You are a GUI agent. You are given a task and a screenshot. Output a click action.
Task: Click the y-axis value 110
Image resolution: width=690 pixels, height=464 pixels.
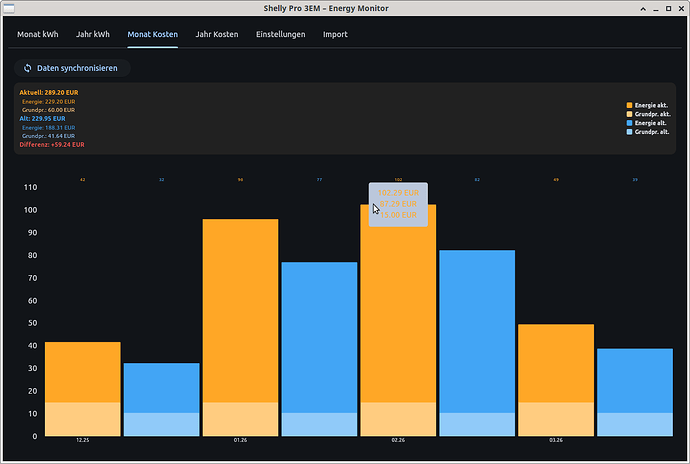[x=30, y=188]
